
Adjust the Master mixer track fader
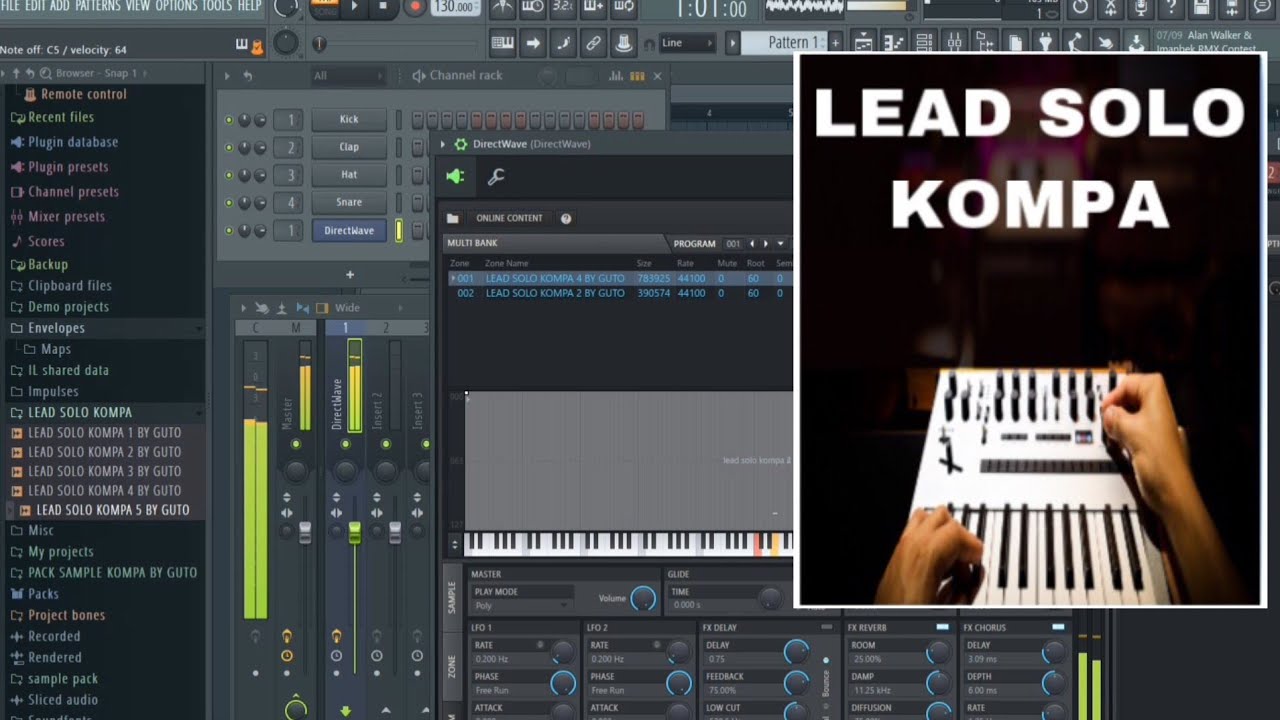tap(305, 532)
